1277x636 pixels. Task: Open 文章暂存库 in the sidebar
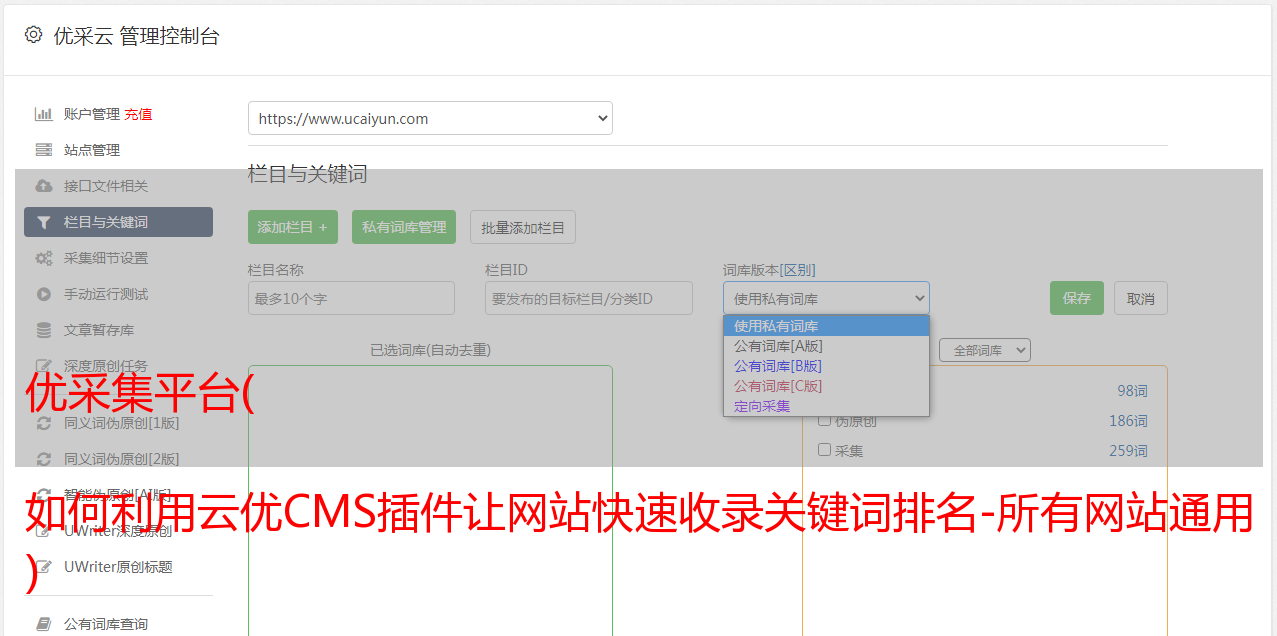coord(99,330)
